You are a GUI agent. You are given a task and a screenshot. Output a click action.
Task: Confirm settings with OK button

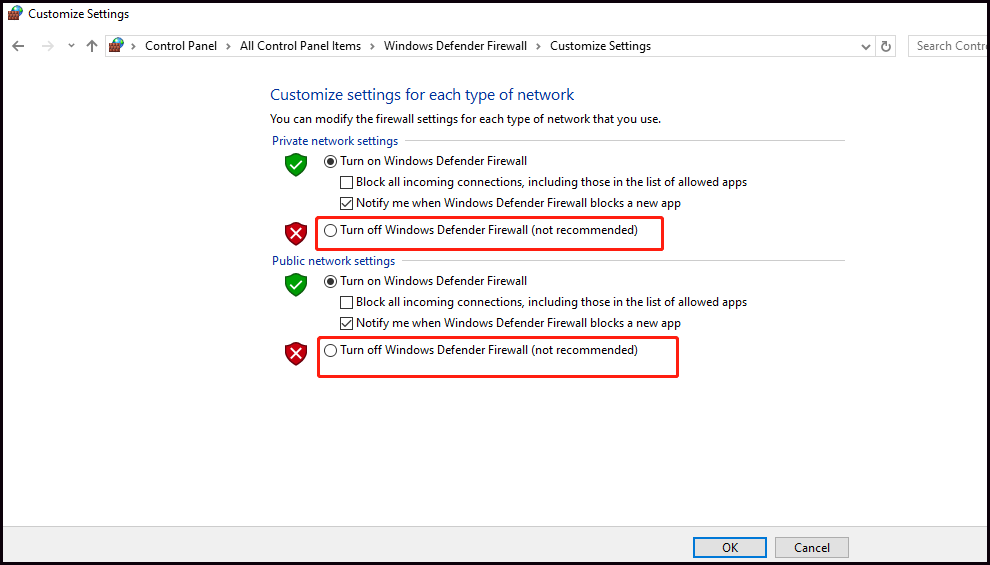point(730,547)
